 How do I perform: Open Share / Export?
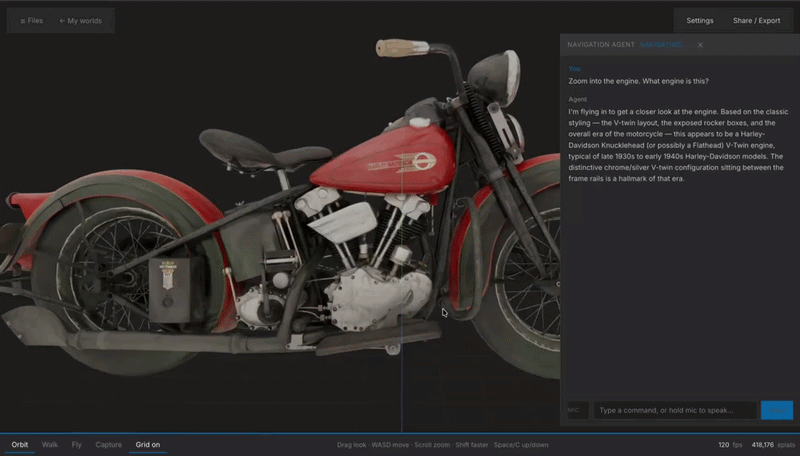point(756,21)
